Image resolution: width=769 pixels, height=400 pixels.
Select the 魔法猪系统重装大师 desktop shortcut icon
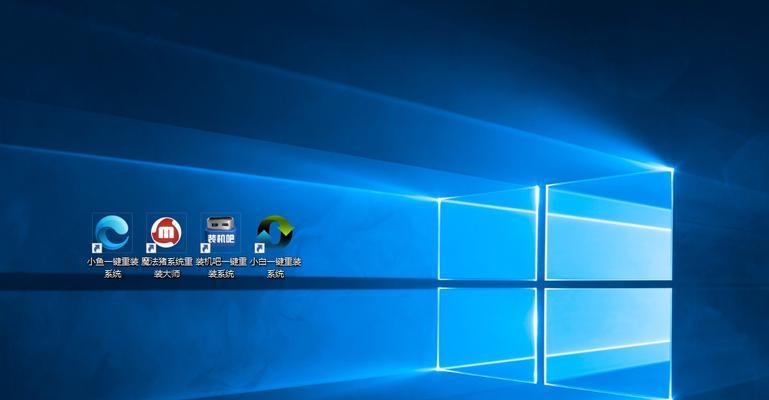tap(166, 232)
